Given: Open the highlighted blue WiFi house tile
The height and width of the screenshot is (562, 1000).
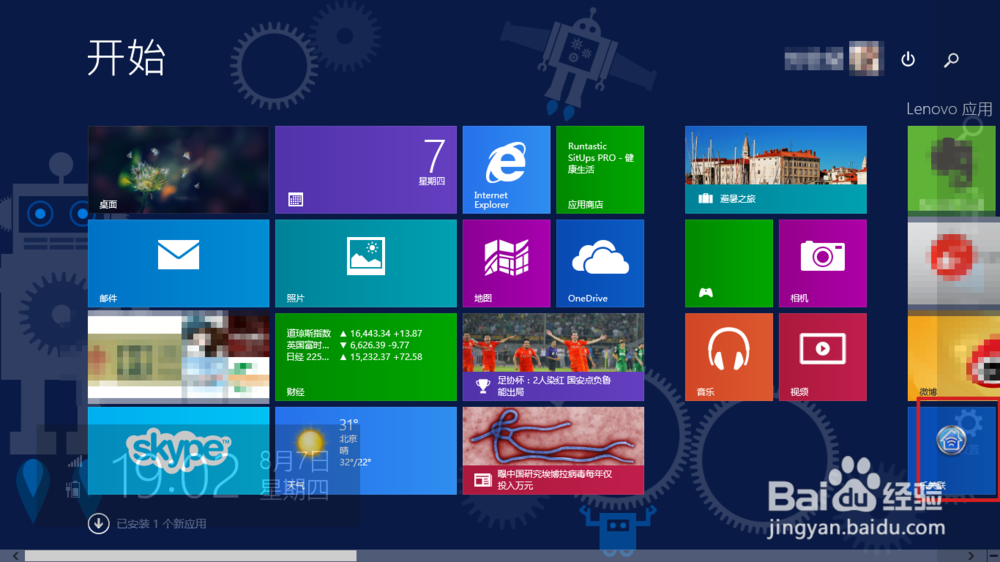Looking at the screenshot, I should tap(953, 451).
